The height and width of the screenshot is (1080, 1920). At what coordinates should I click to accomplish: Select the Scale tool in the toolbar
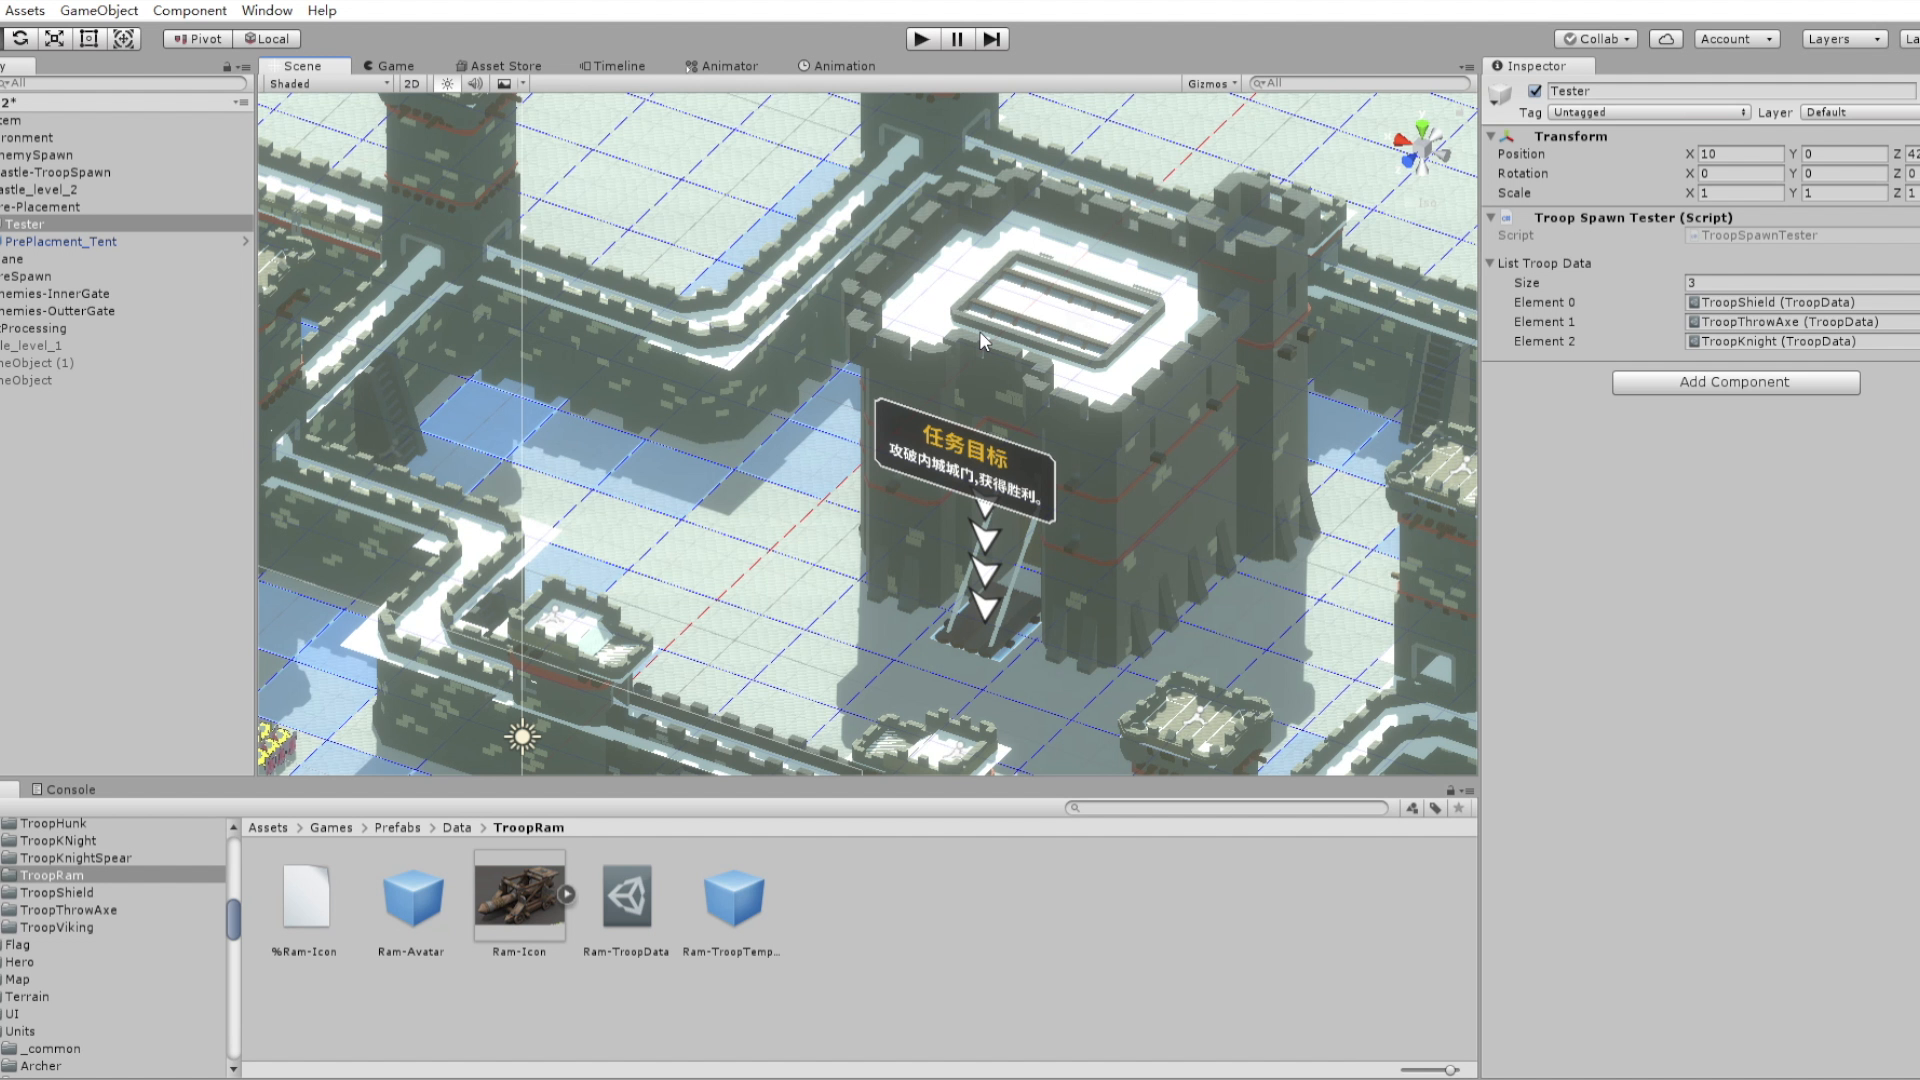point(55,39)
